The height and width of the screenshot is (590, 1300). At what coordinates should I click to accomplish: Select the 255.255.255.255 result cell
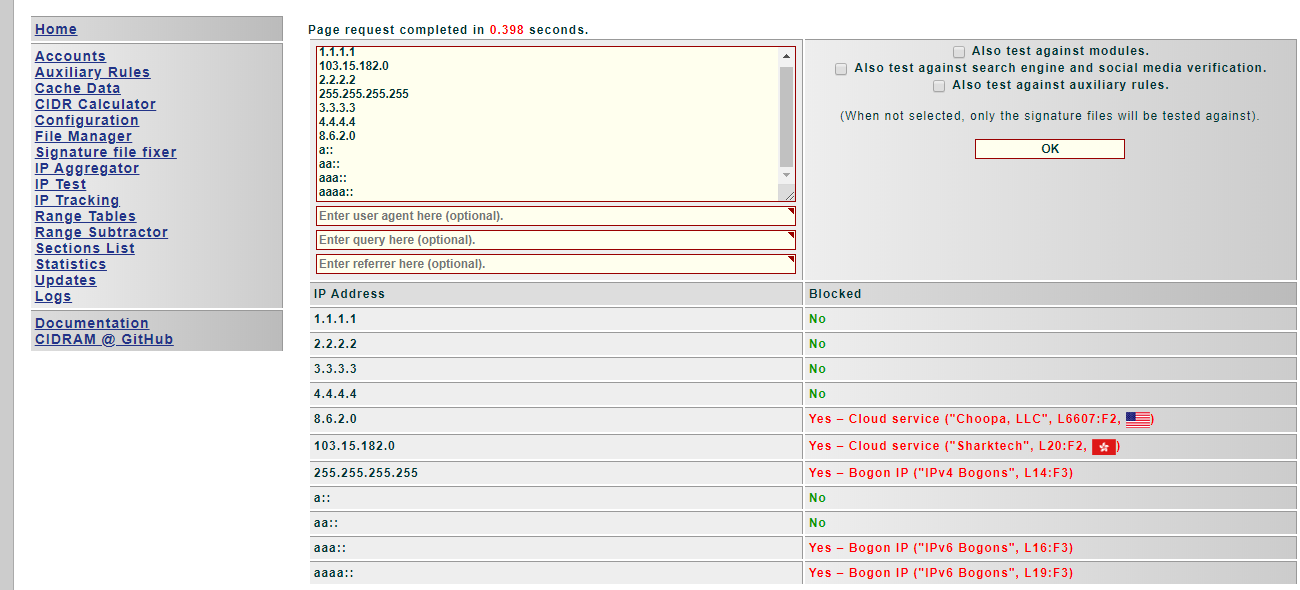point(556,473)
